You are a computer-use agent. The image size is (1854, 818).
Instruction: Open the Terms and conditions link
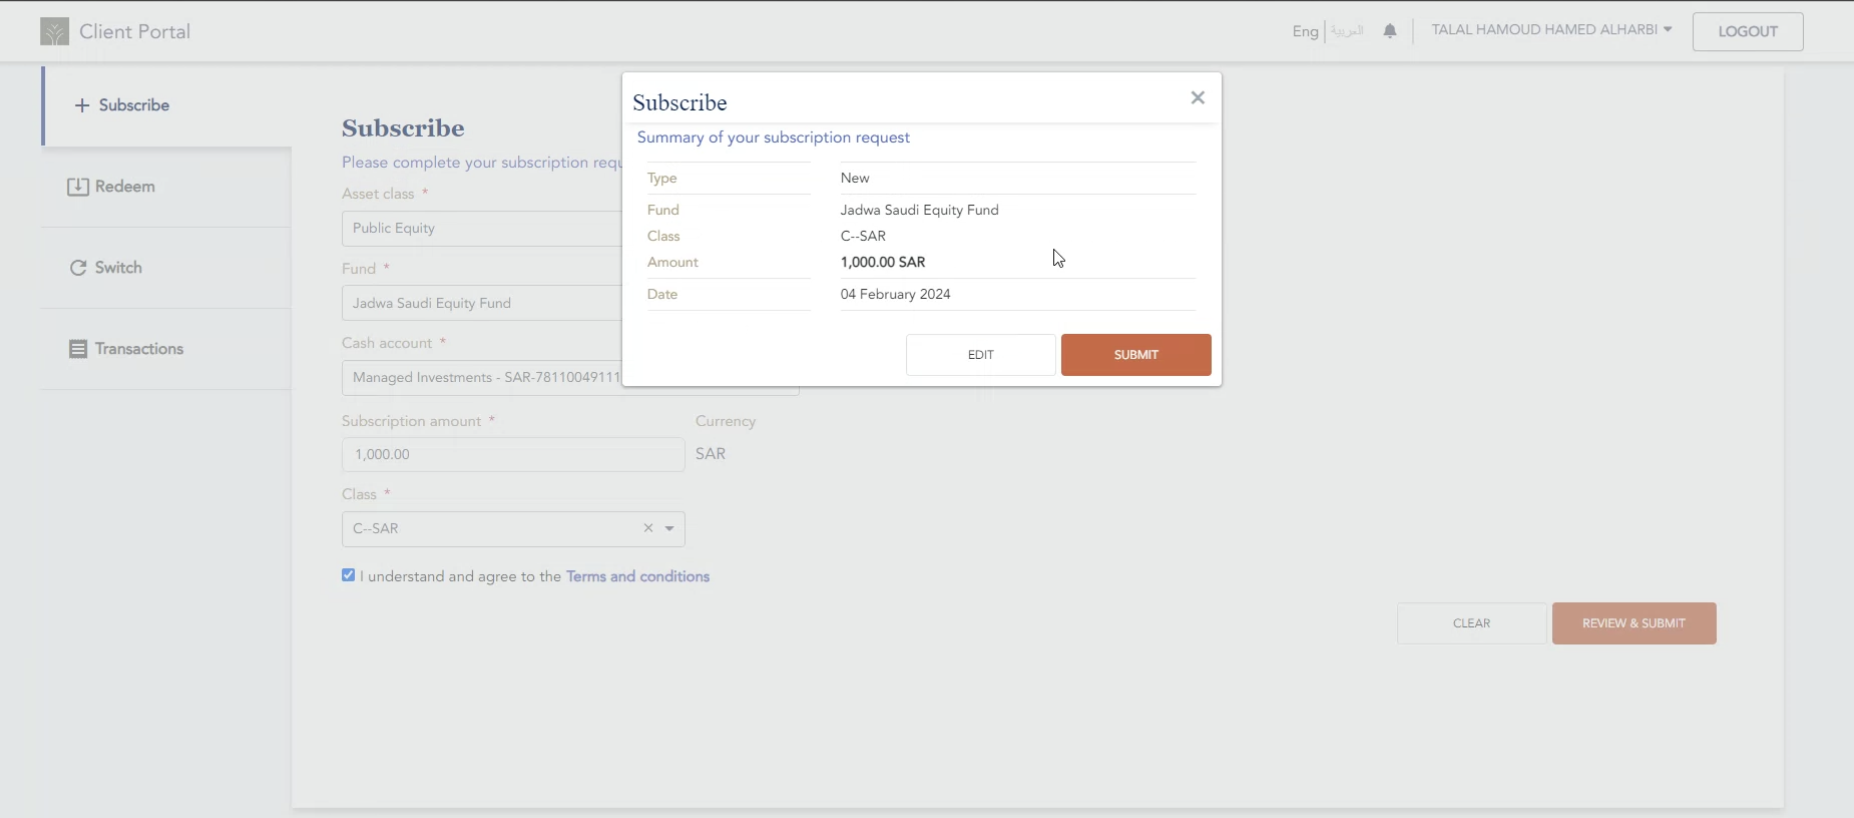[x=637, y=576]
